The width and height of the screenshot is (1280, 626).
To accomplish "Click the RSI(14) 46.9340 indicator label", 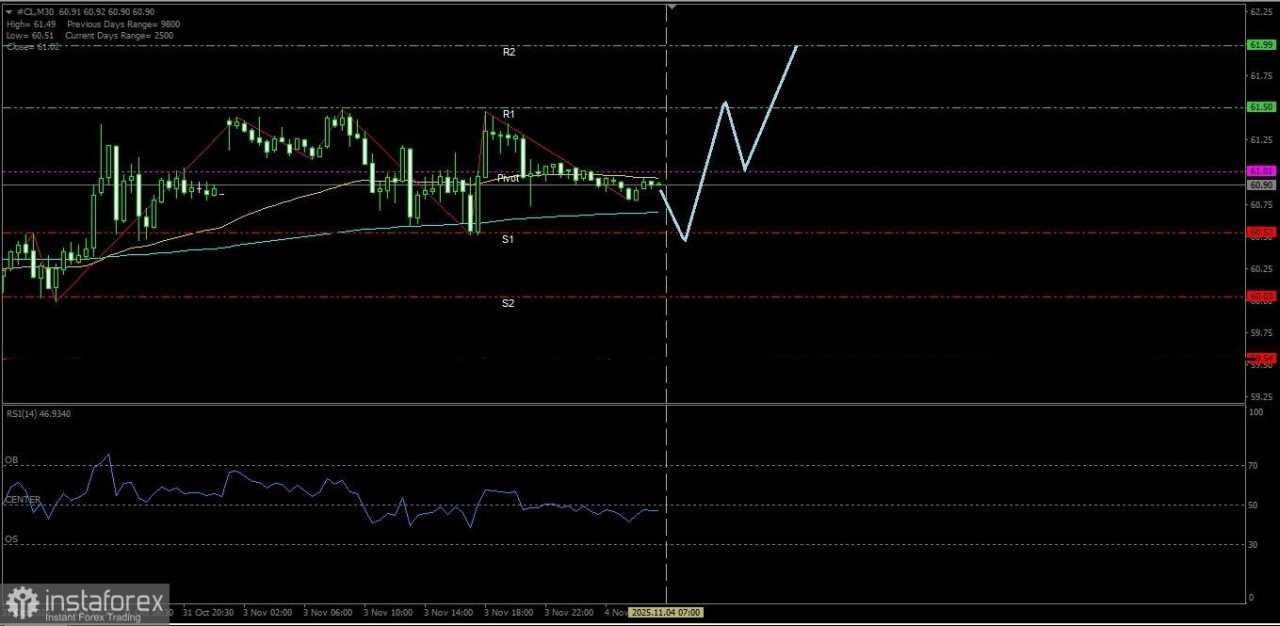I will (38, 413).
